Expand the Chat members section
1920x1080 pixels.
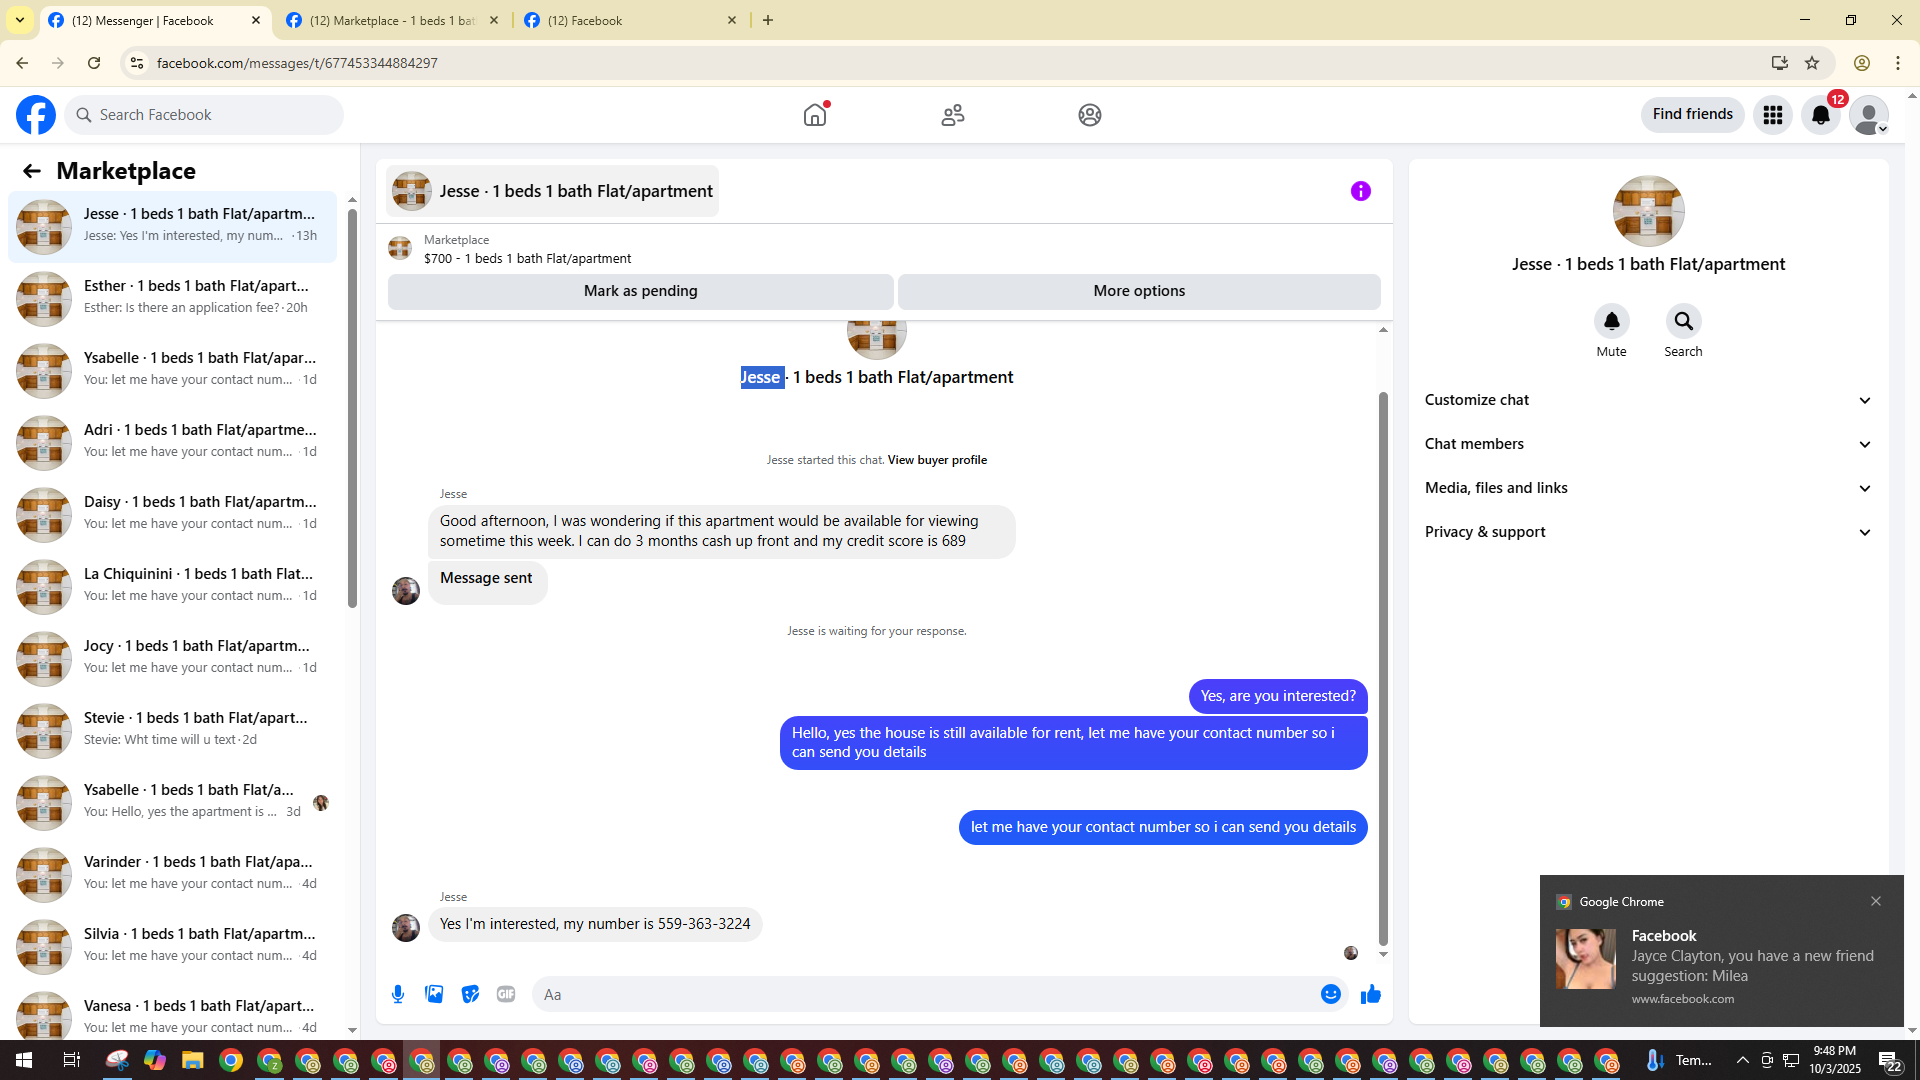[x=1648, y=444]
